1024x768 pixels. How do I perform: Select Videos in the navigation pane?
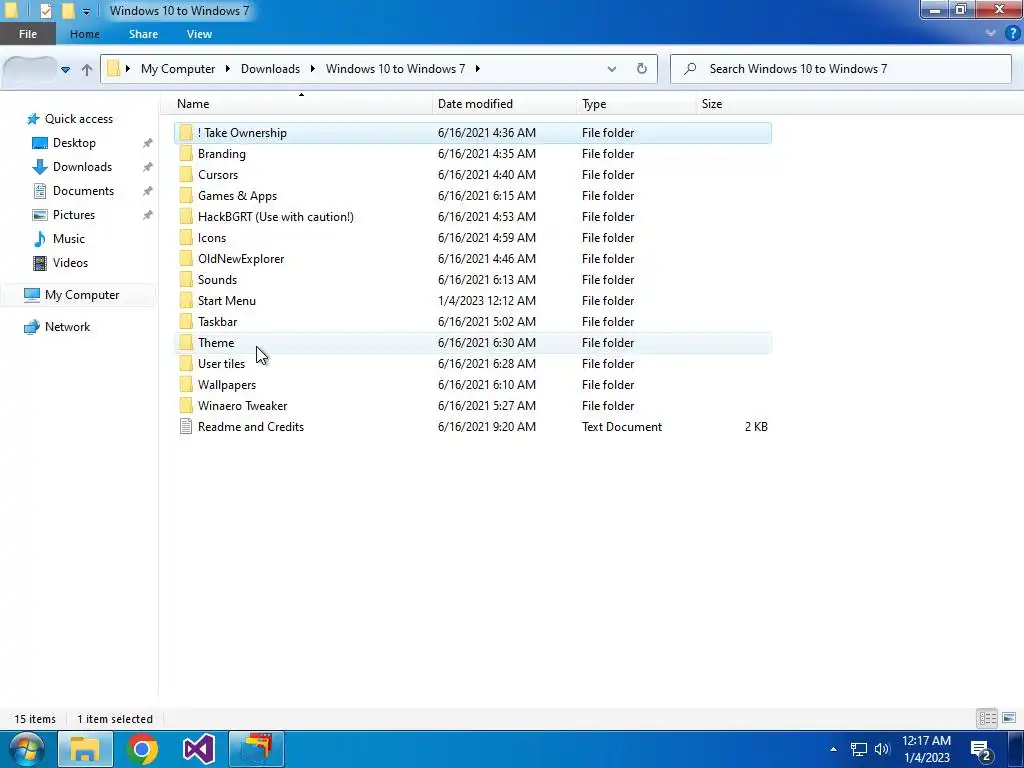click(x=70, y=263)
